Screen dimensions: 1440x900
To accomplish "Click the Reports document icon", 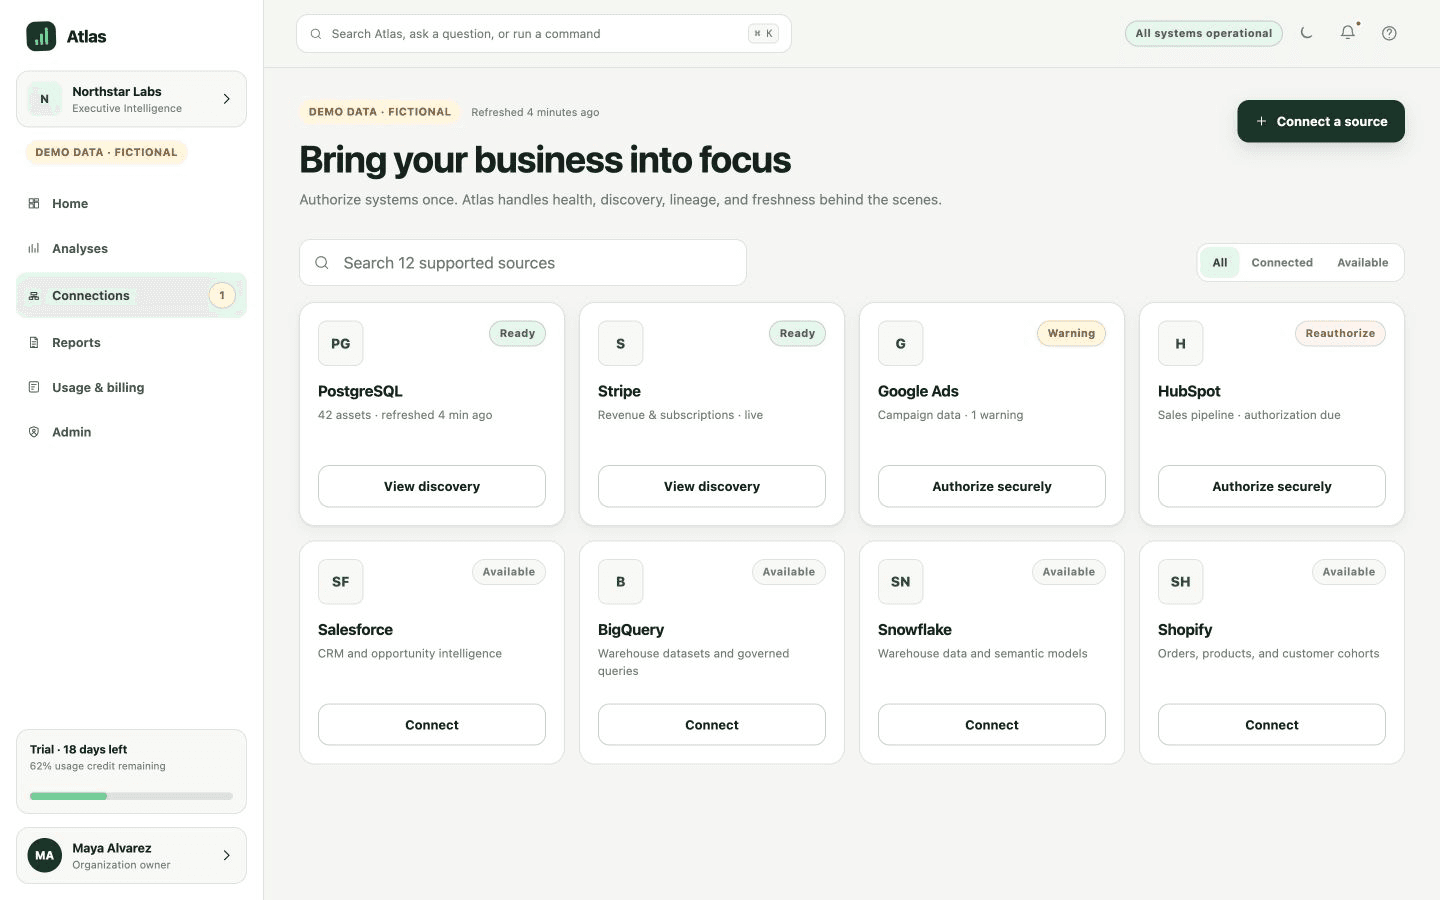I will click(34, 342).
